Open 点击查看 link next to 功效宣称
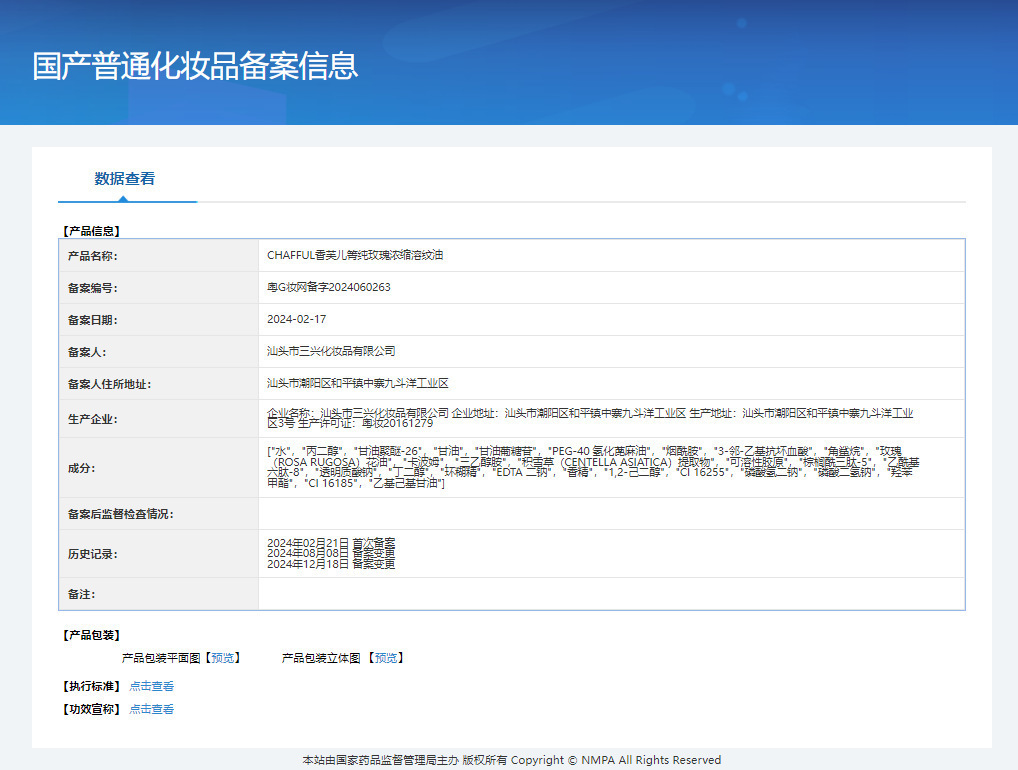The width and height of the screenshot is (1018, 770). 151,709
